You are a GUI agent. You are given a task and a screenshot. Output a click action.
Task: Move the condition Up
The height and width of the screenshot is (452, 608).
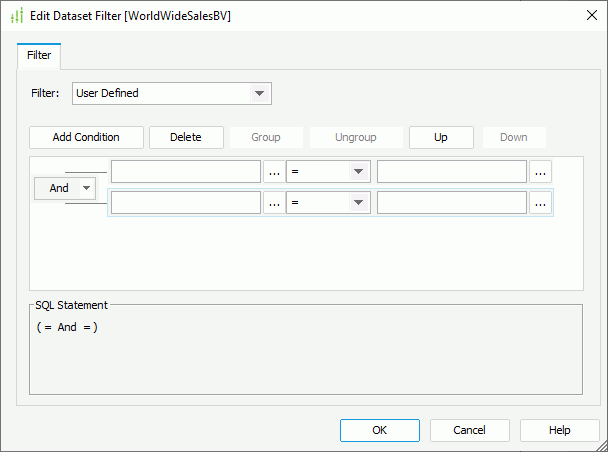pyautogui.click(x=441, y=137)
